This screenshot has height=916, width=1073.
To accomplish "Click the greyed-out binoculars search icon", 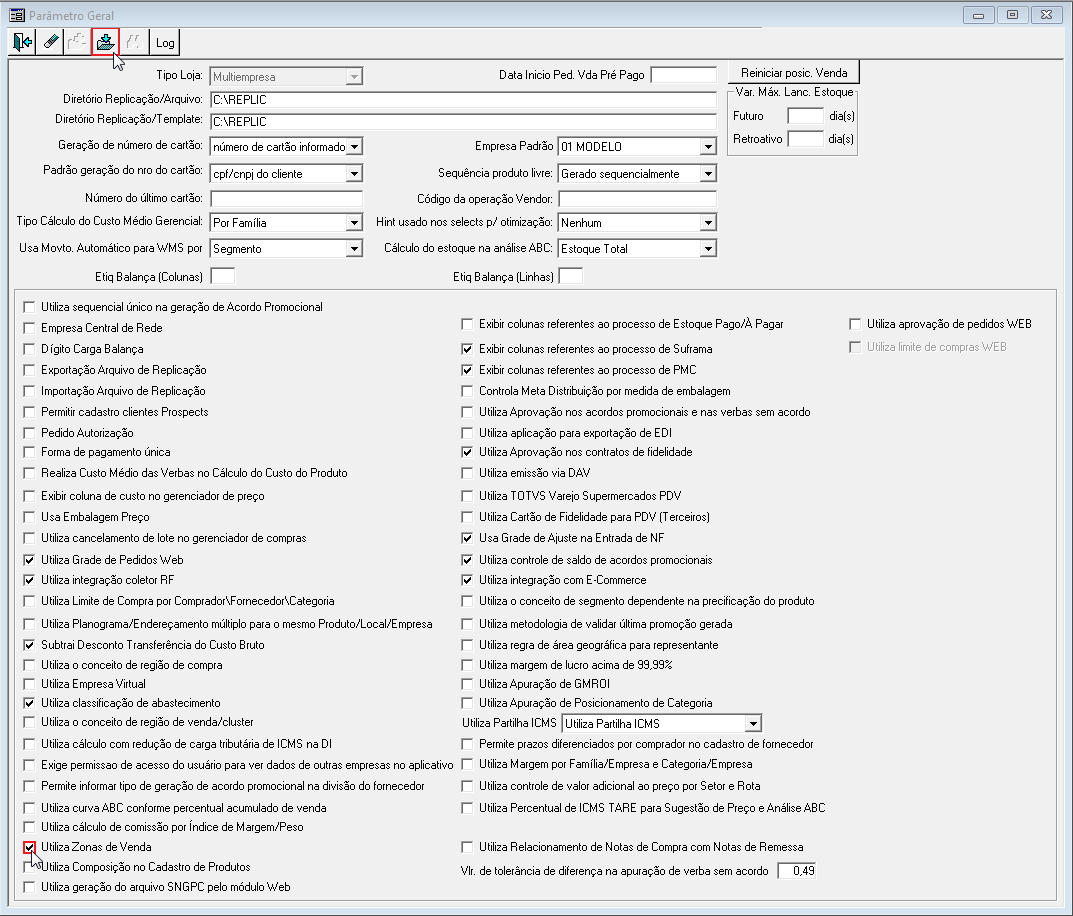I will click(x=134, y=42).
